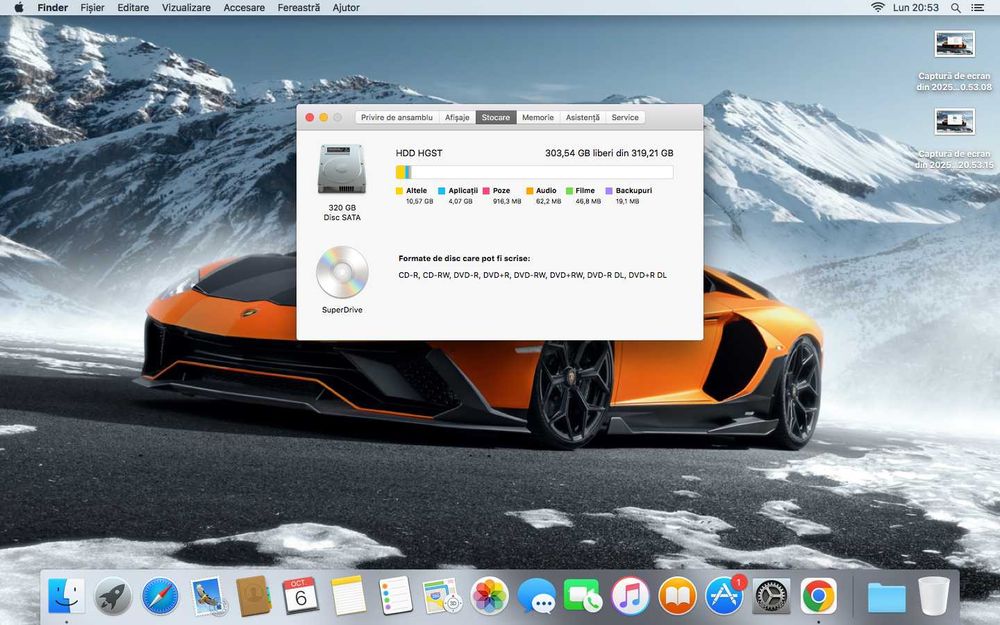Open Reminders list icon in Dock
This screenshot has height=625, width=1000.
(395, 597)
